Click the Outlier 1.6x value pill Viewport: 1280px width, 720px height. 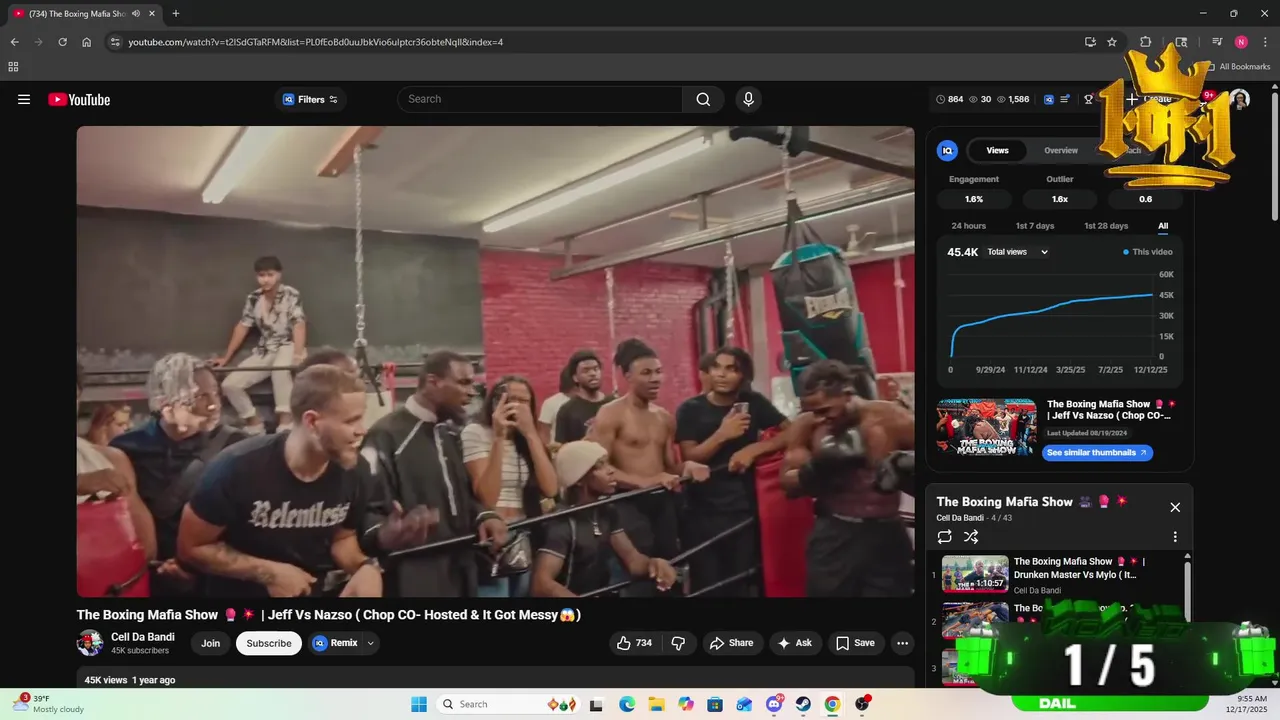pyautogui.click(x=1060, y=199)
